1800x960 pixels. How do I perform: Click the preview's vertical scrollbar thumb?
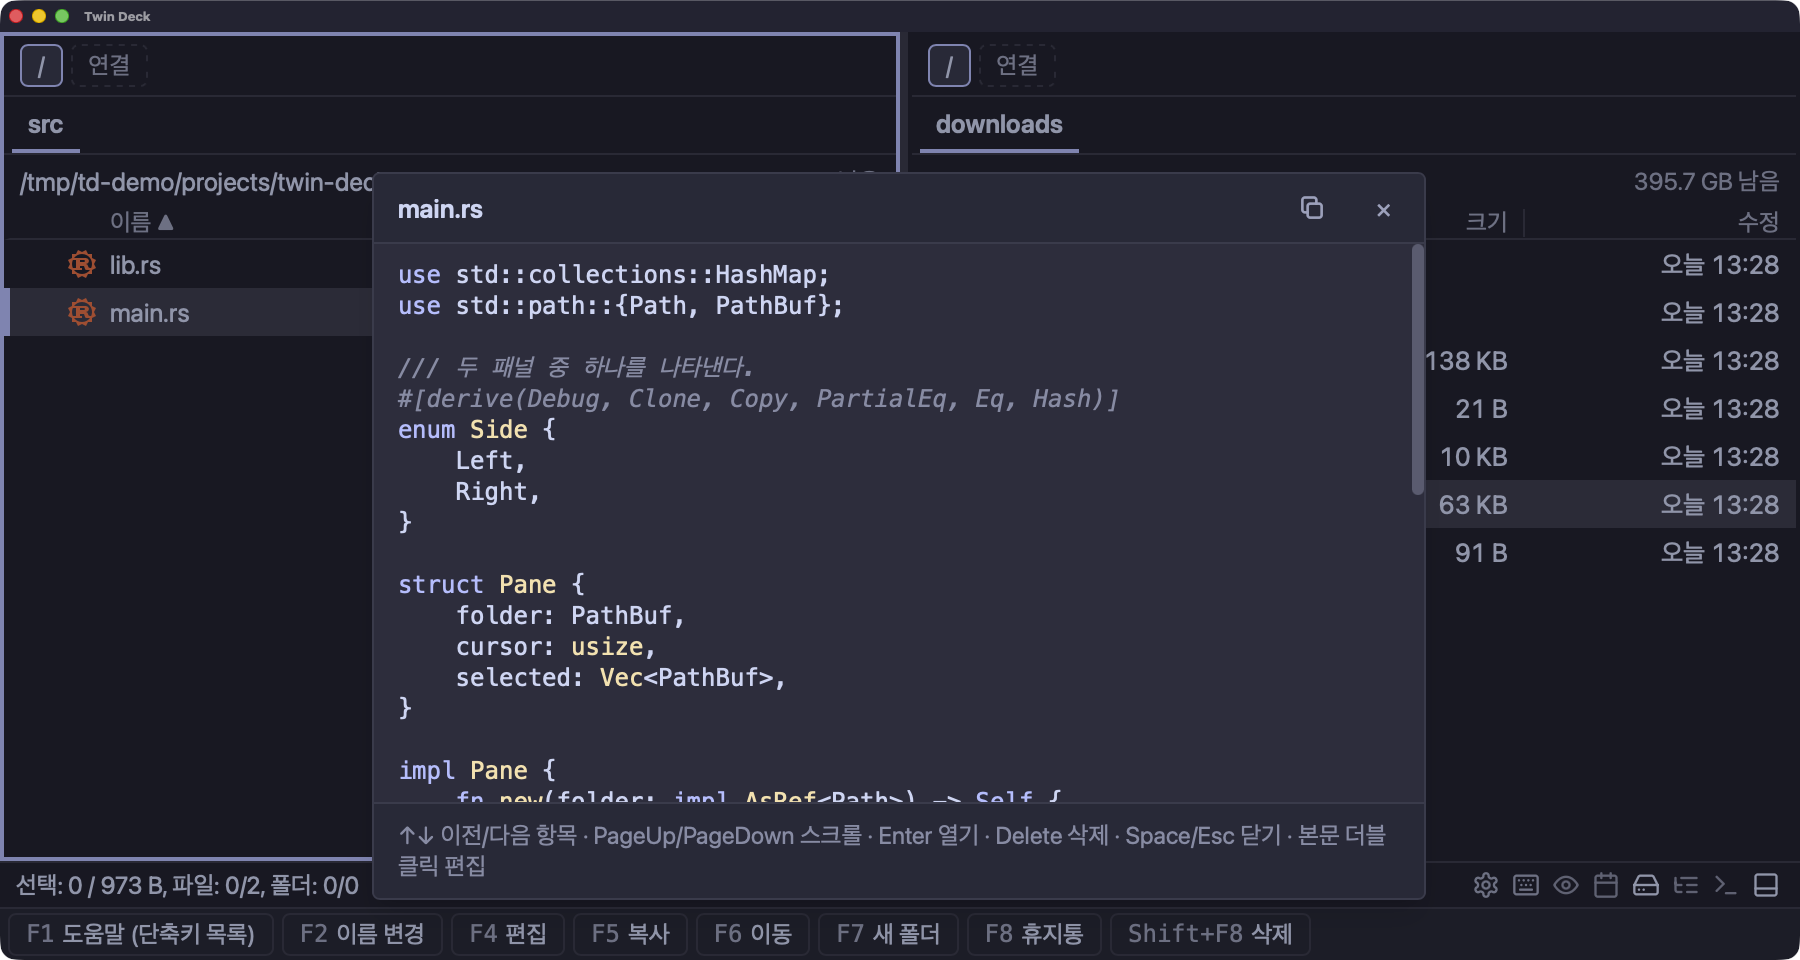pyautogui.click(x=1417, y=369)
